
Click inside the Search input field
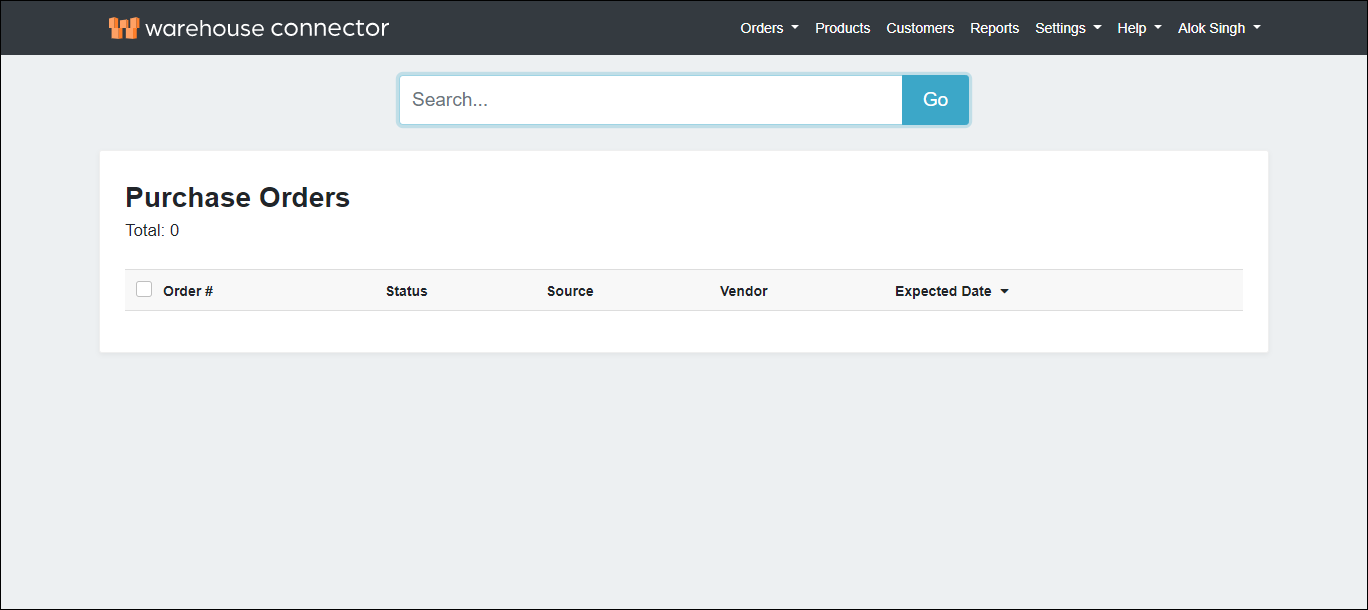point(650,99)
